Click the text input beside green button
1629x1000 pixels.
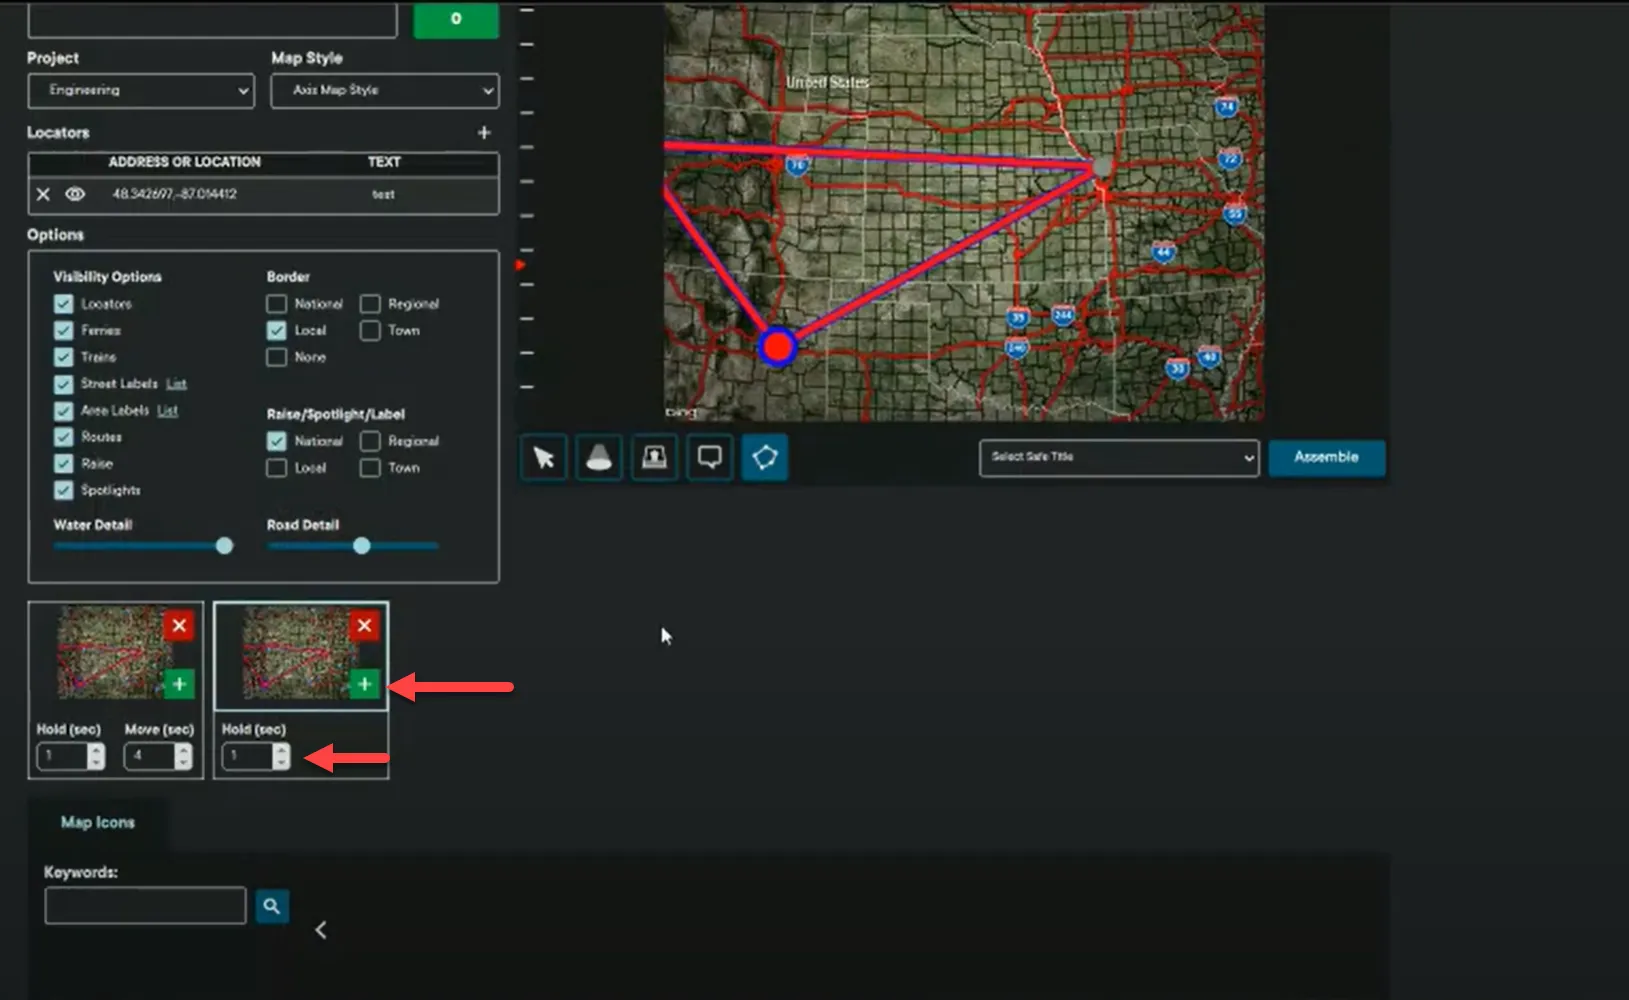(212, 19)
